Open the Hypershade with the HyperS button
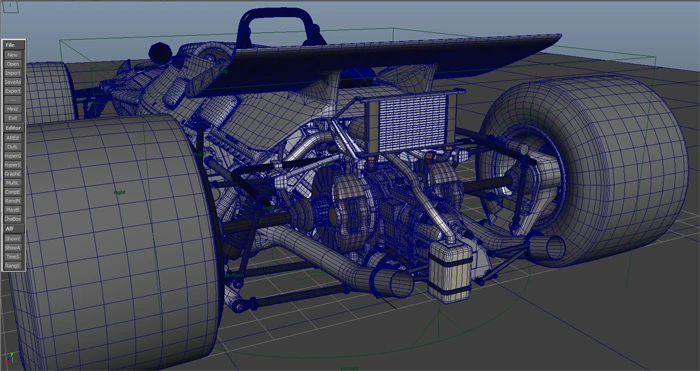This screenshot has height=371, width=700. (x=12, y=165)
